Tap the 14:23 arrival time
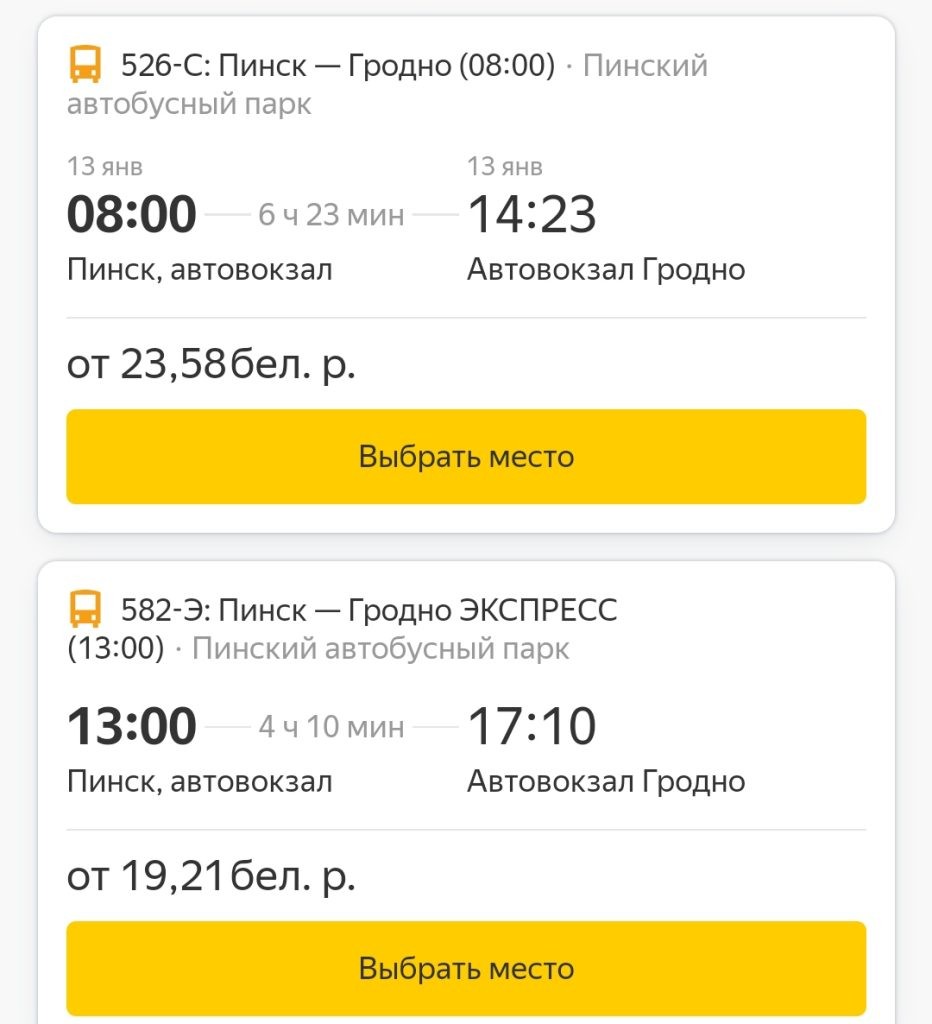The height and width of the screenshot is (1024, 932). pos(531,215)
